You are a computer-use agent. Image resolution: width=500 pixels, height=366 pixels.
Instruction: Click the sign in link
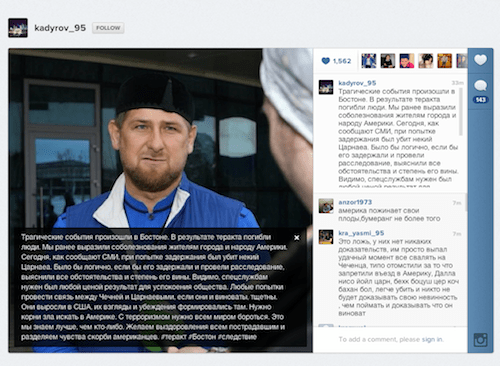point(432,339)
